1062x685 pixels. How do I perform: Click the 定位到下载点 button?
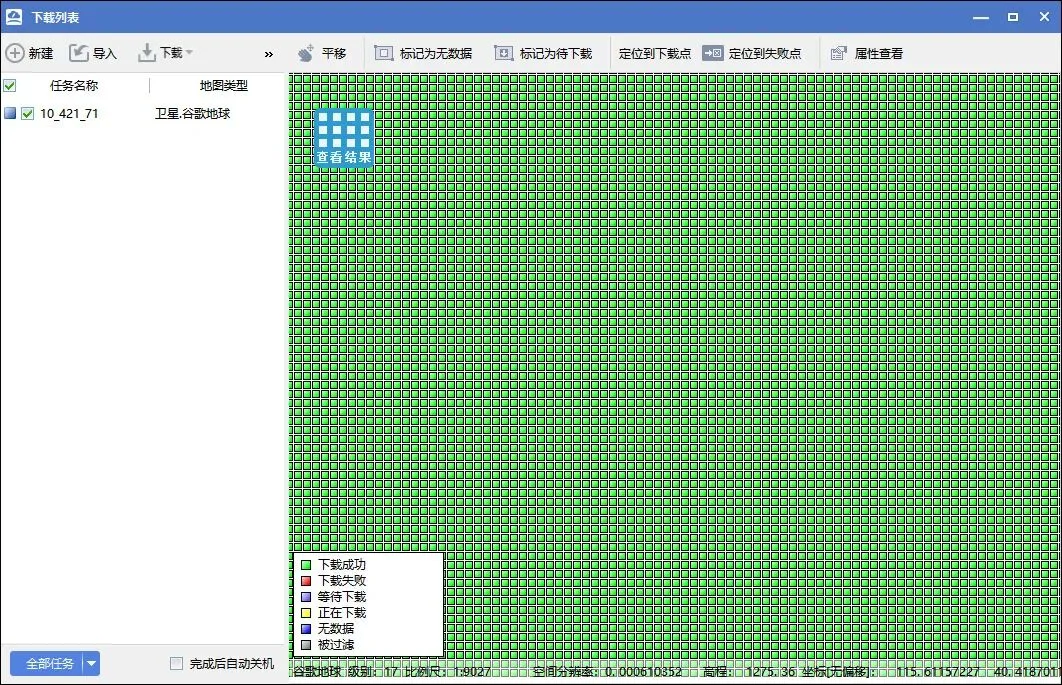[654, 54]
